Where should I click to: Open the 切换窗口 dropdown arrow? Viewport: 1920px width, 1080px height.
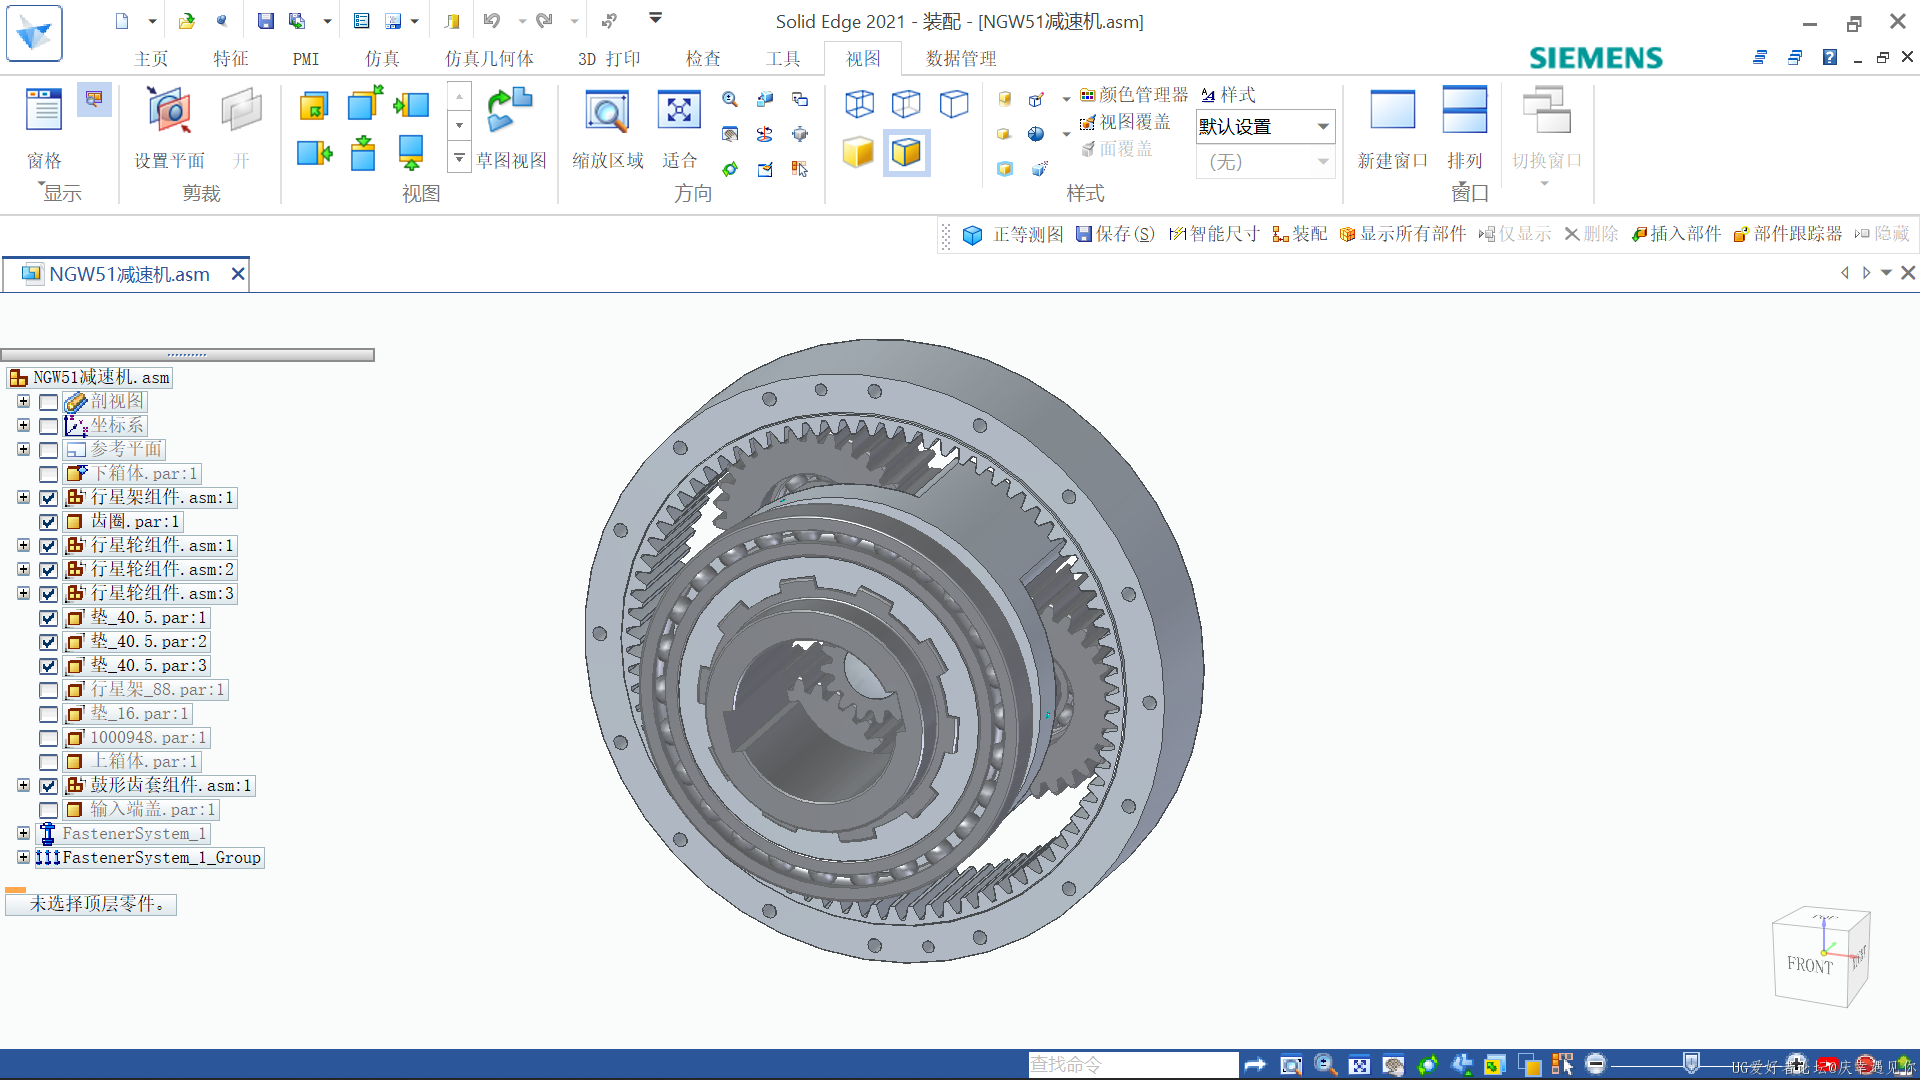tap(1544, 184)
